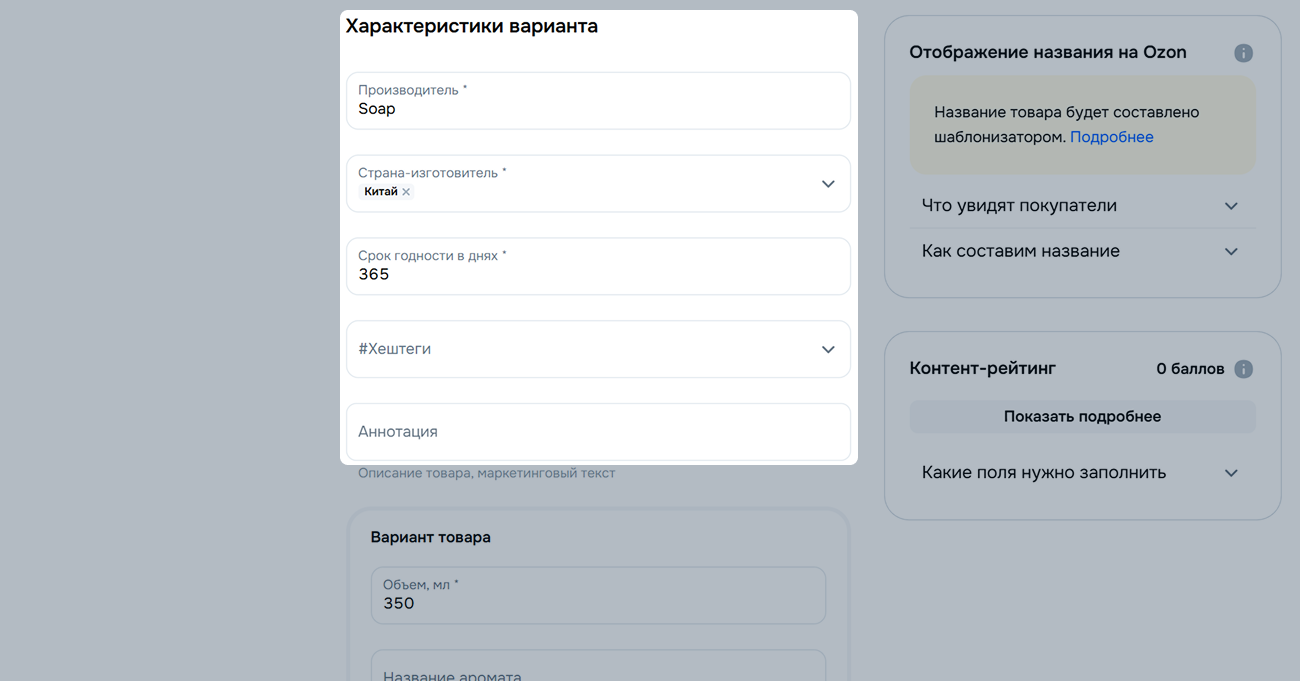Click the Название аромата field
1300x681 pixels.
tap(598, 670)
